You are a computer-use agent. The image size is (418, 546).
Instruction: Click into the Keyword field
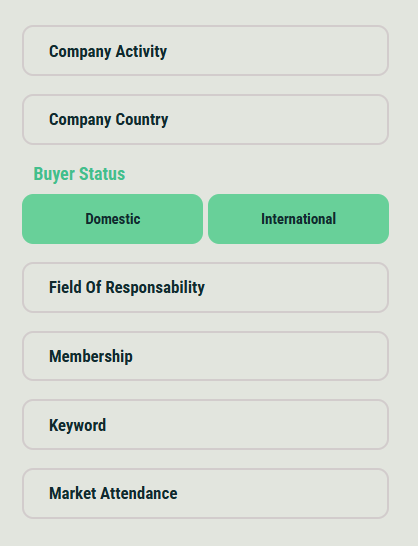[x=206, y=424]
